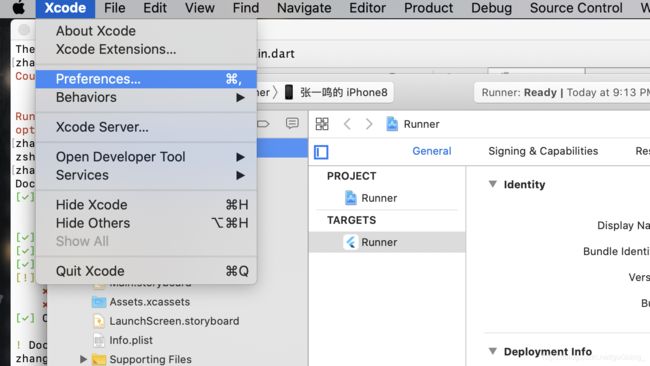The width and height of the screenshot is (650, 366).
Task: Click Quit Xcode menu entry
Action: (146, 271)
